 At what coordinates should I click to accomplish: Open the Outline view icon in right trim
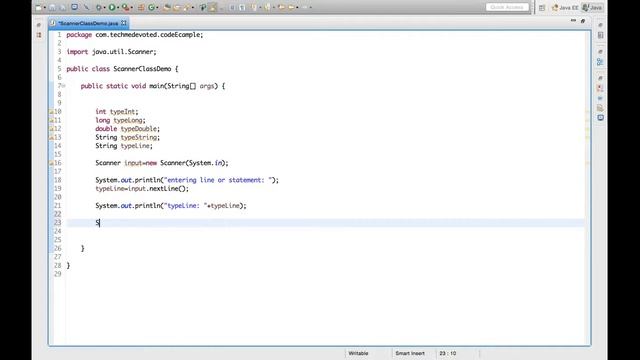600,62
